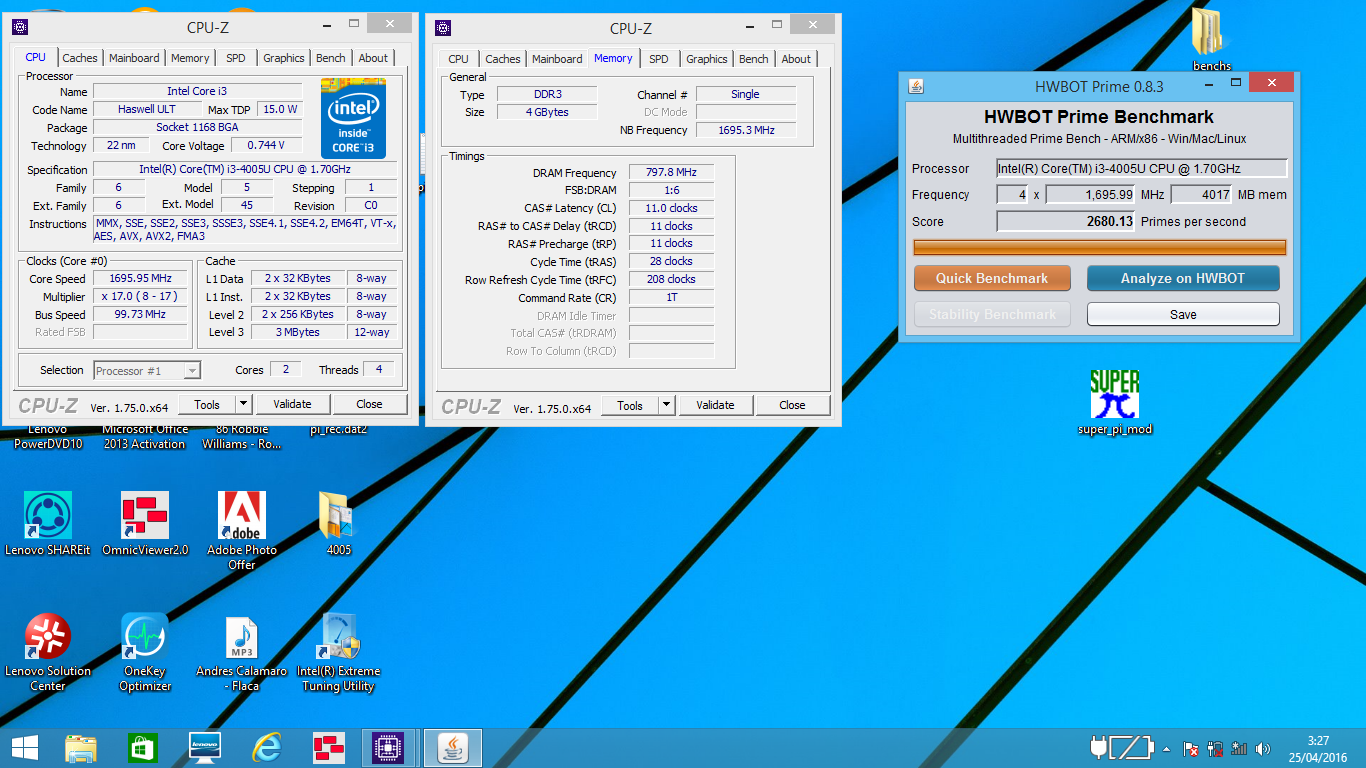Open the red OmnicViewer taskbar icon
The width and height of the screenshot is (1366, 768).
(x=329, y=747)
